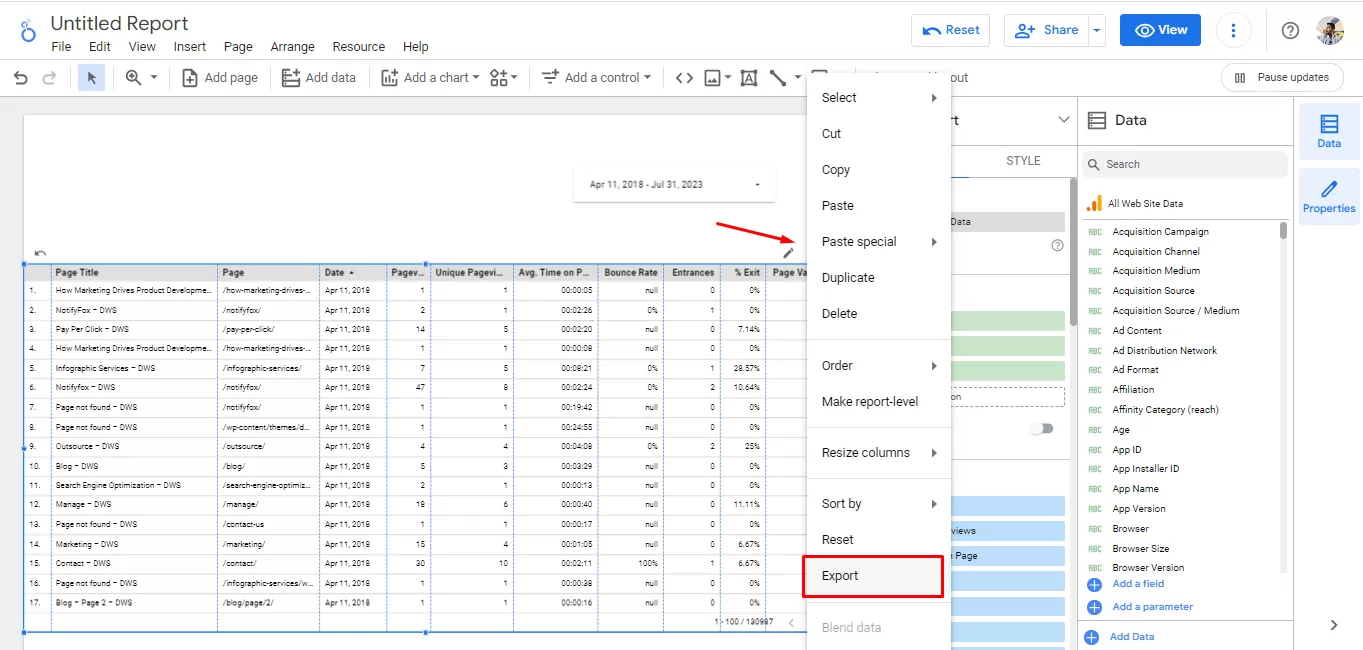Screen dimensions: 1363x650
Task: Open the Data side panel
Action: tap(1328, 131)
